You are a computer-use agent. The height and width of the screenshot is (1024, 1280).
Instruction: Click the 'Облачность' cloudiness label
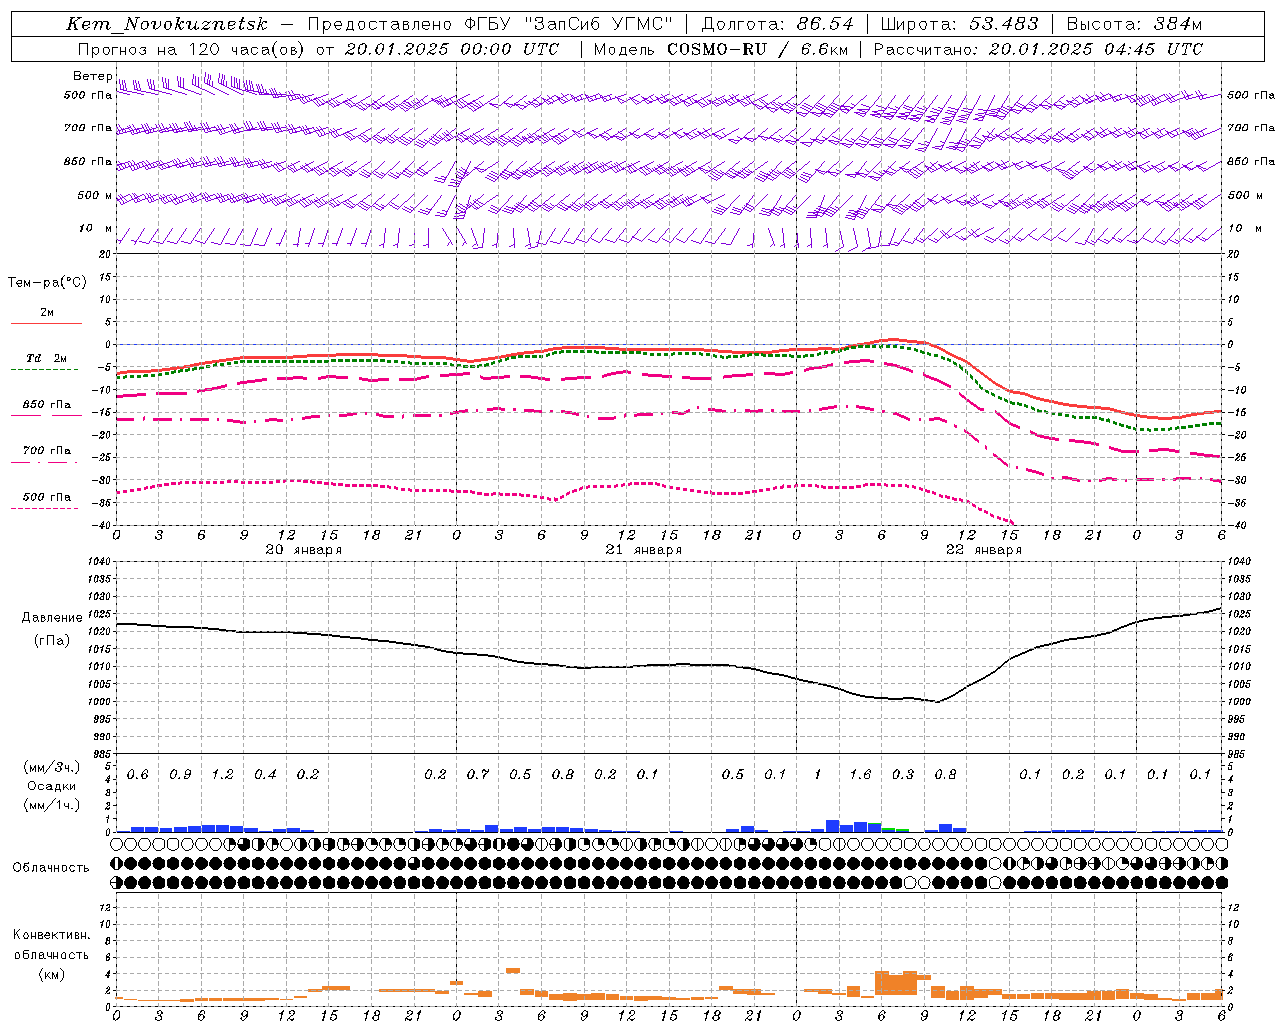pyautogui.click(x=51, y=868)
